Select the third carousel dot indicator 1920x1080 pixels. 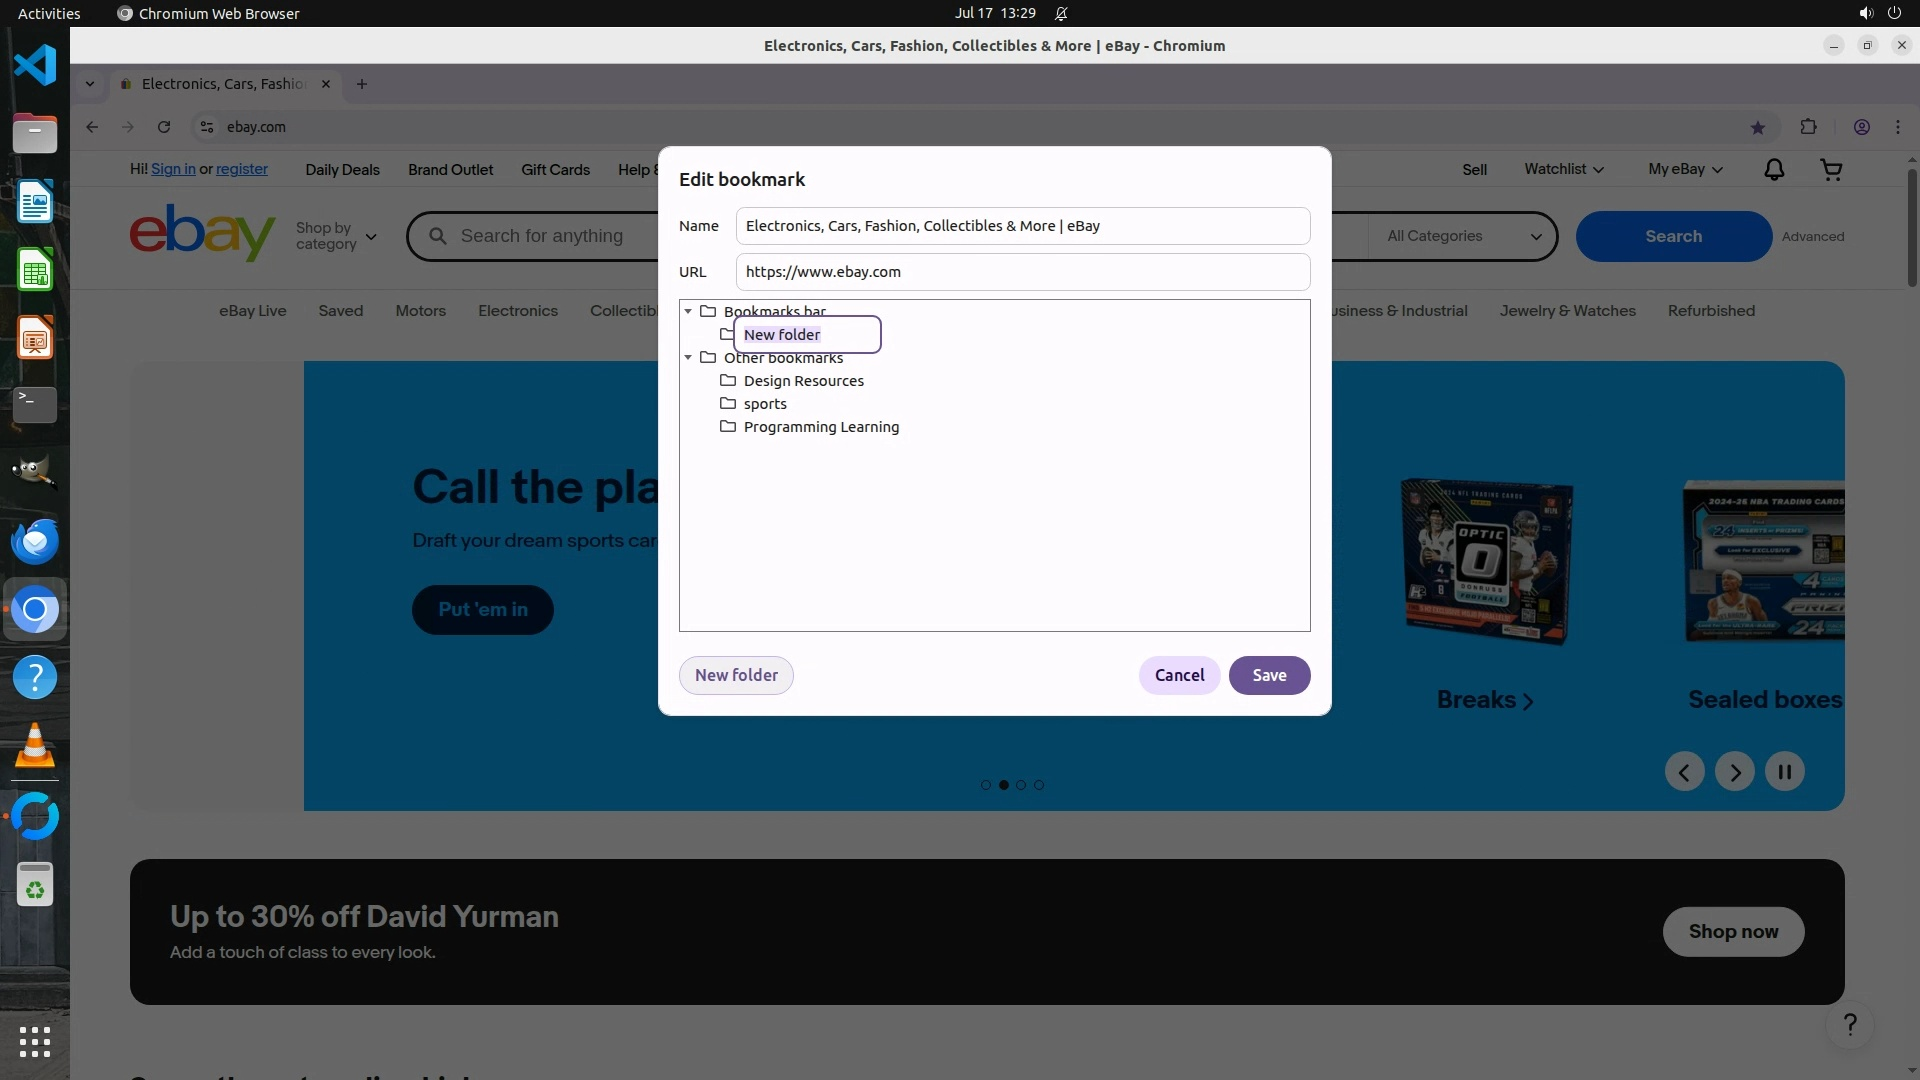tap(1021, 785)
